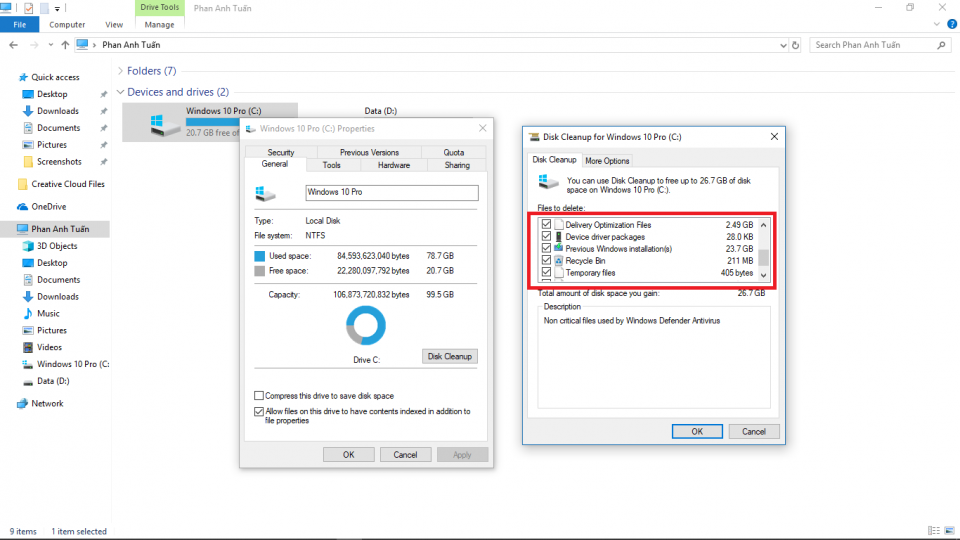
Task: Click OK in the Properties dialog
Action: pyautogui.click(x=348, y=455)
